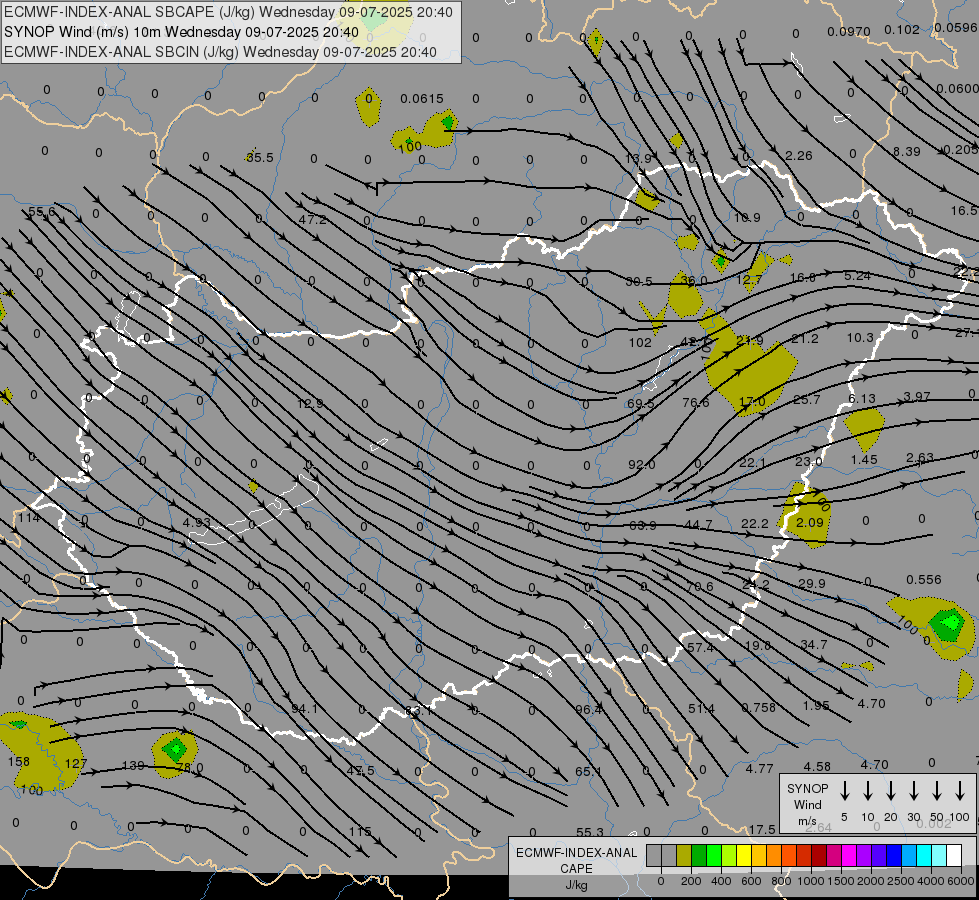Select the pure cyan CAPE legend swatch
Viewport: 979px width, 900px height.
coord(923,856)
